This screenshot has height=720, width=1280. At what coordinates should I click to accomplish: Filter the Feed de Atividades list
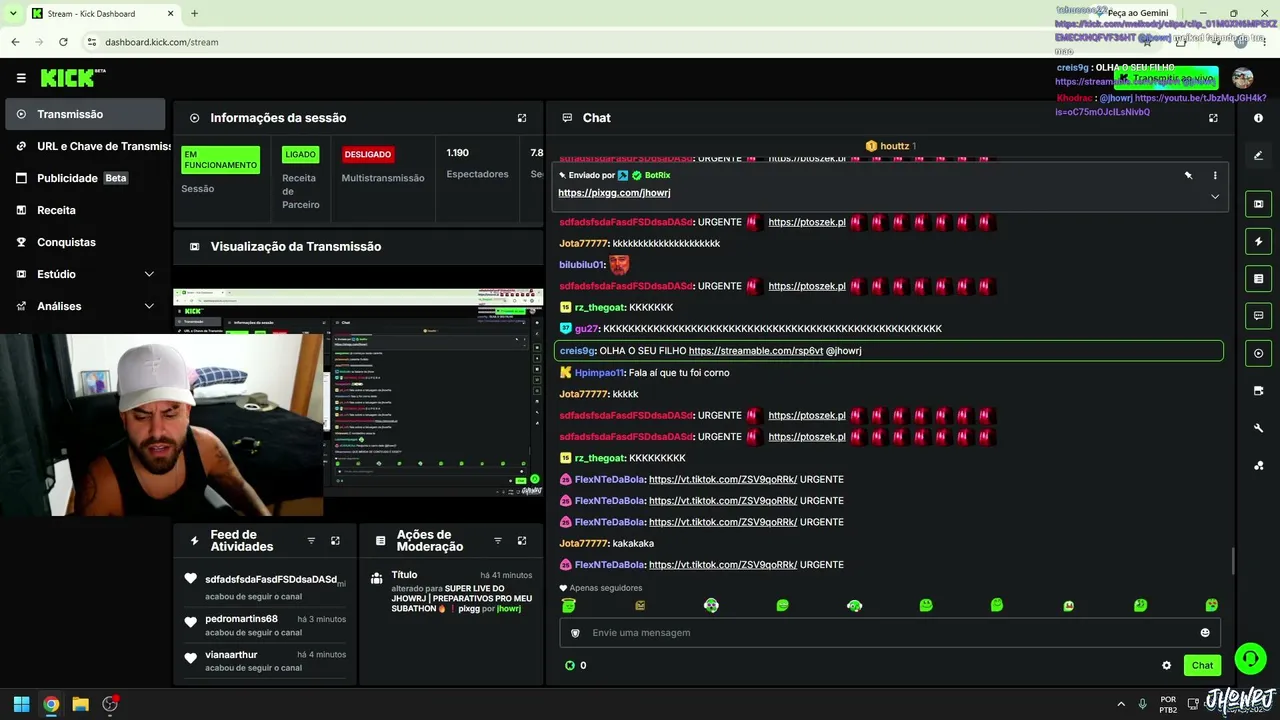pos(311,541)
